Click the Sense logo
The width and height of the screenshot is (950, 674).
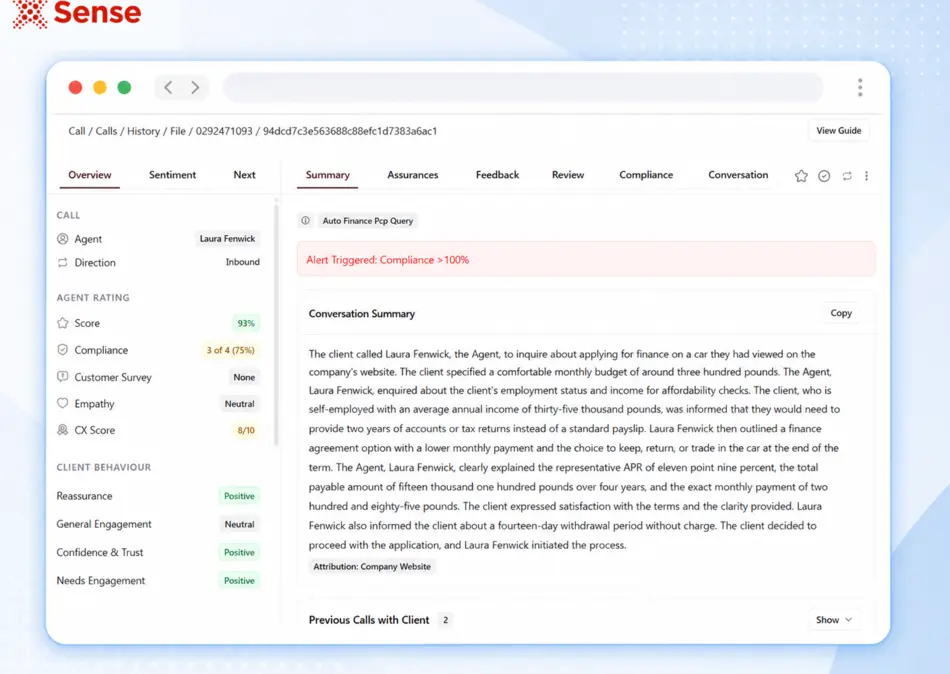77,13
